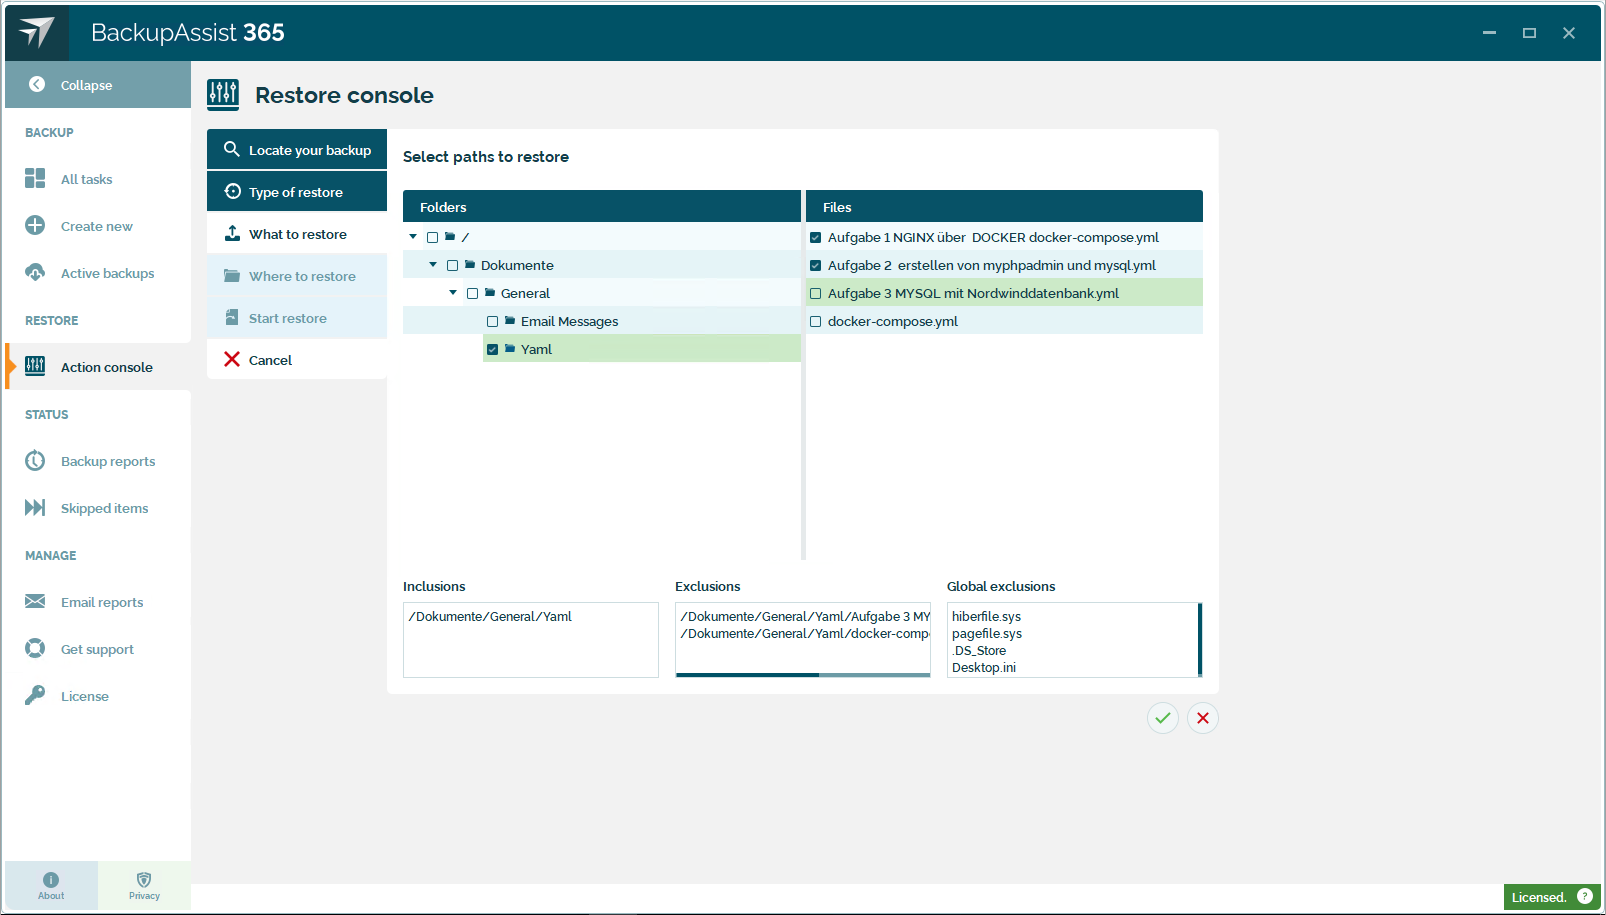Open Backup reports in the sidebar
This screenshot has width=1606, height=915.
tap(97, 461)
